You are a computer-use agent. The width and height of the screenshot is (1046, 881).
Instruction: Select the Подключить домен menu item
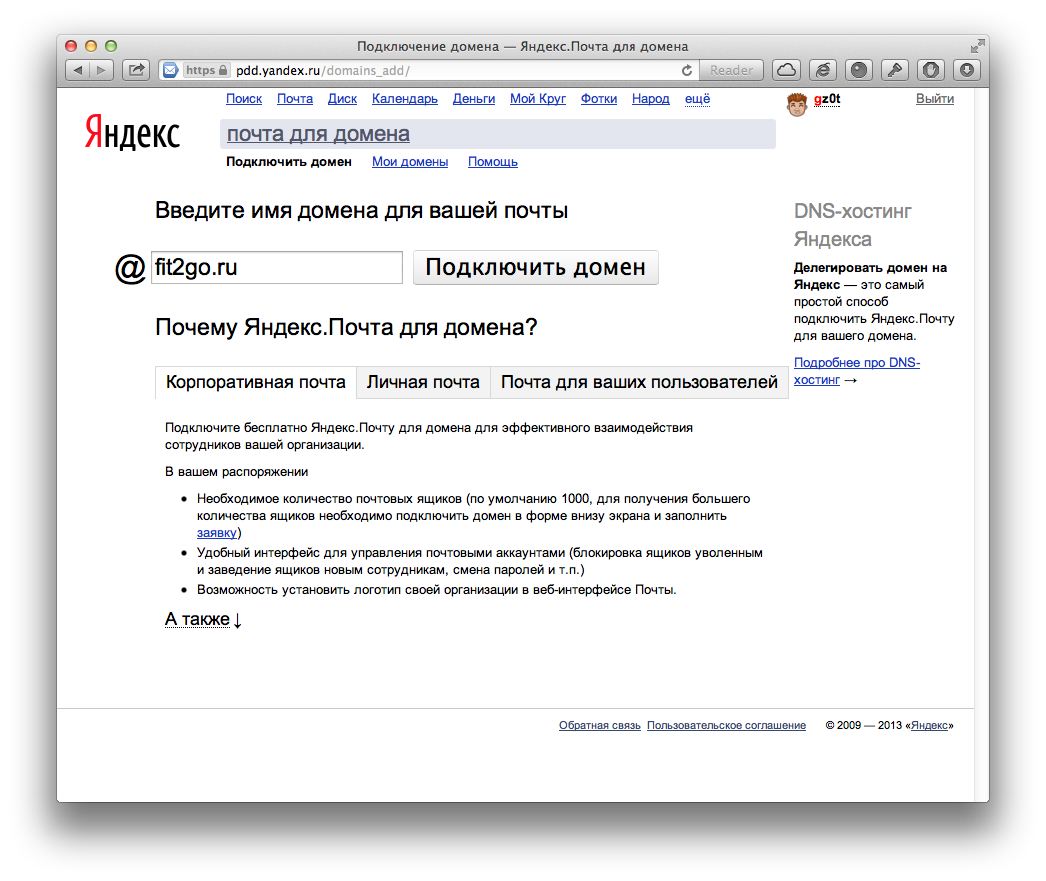point(289,162)
